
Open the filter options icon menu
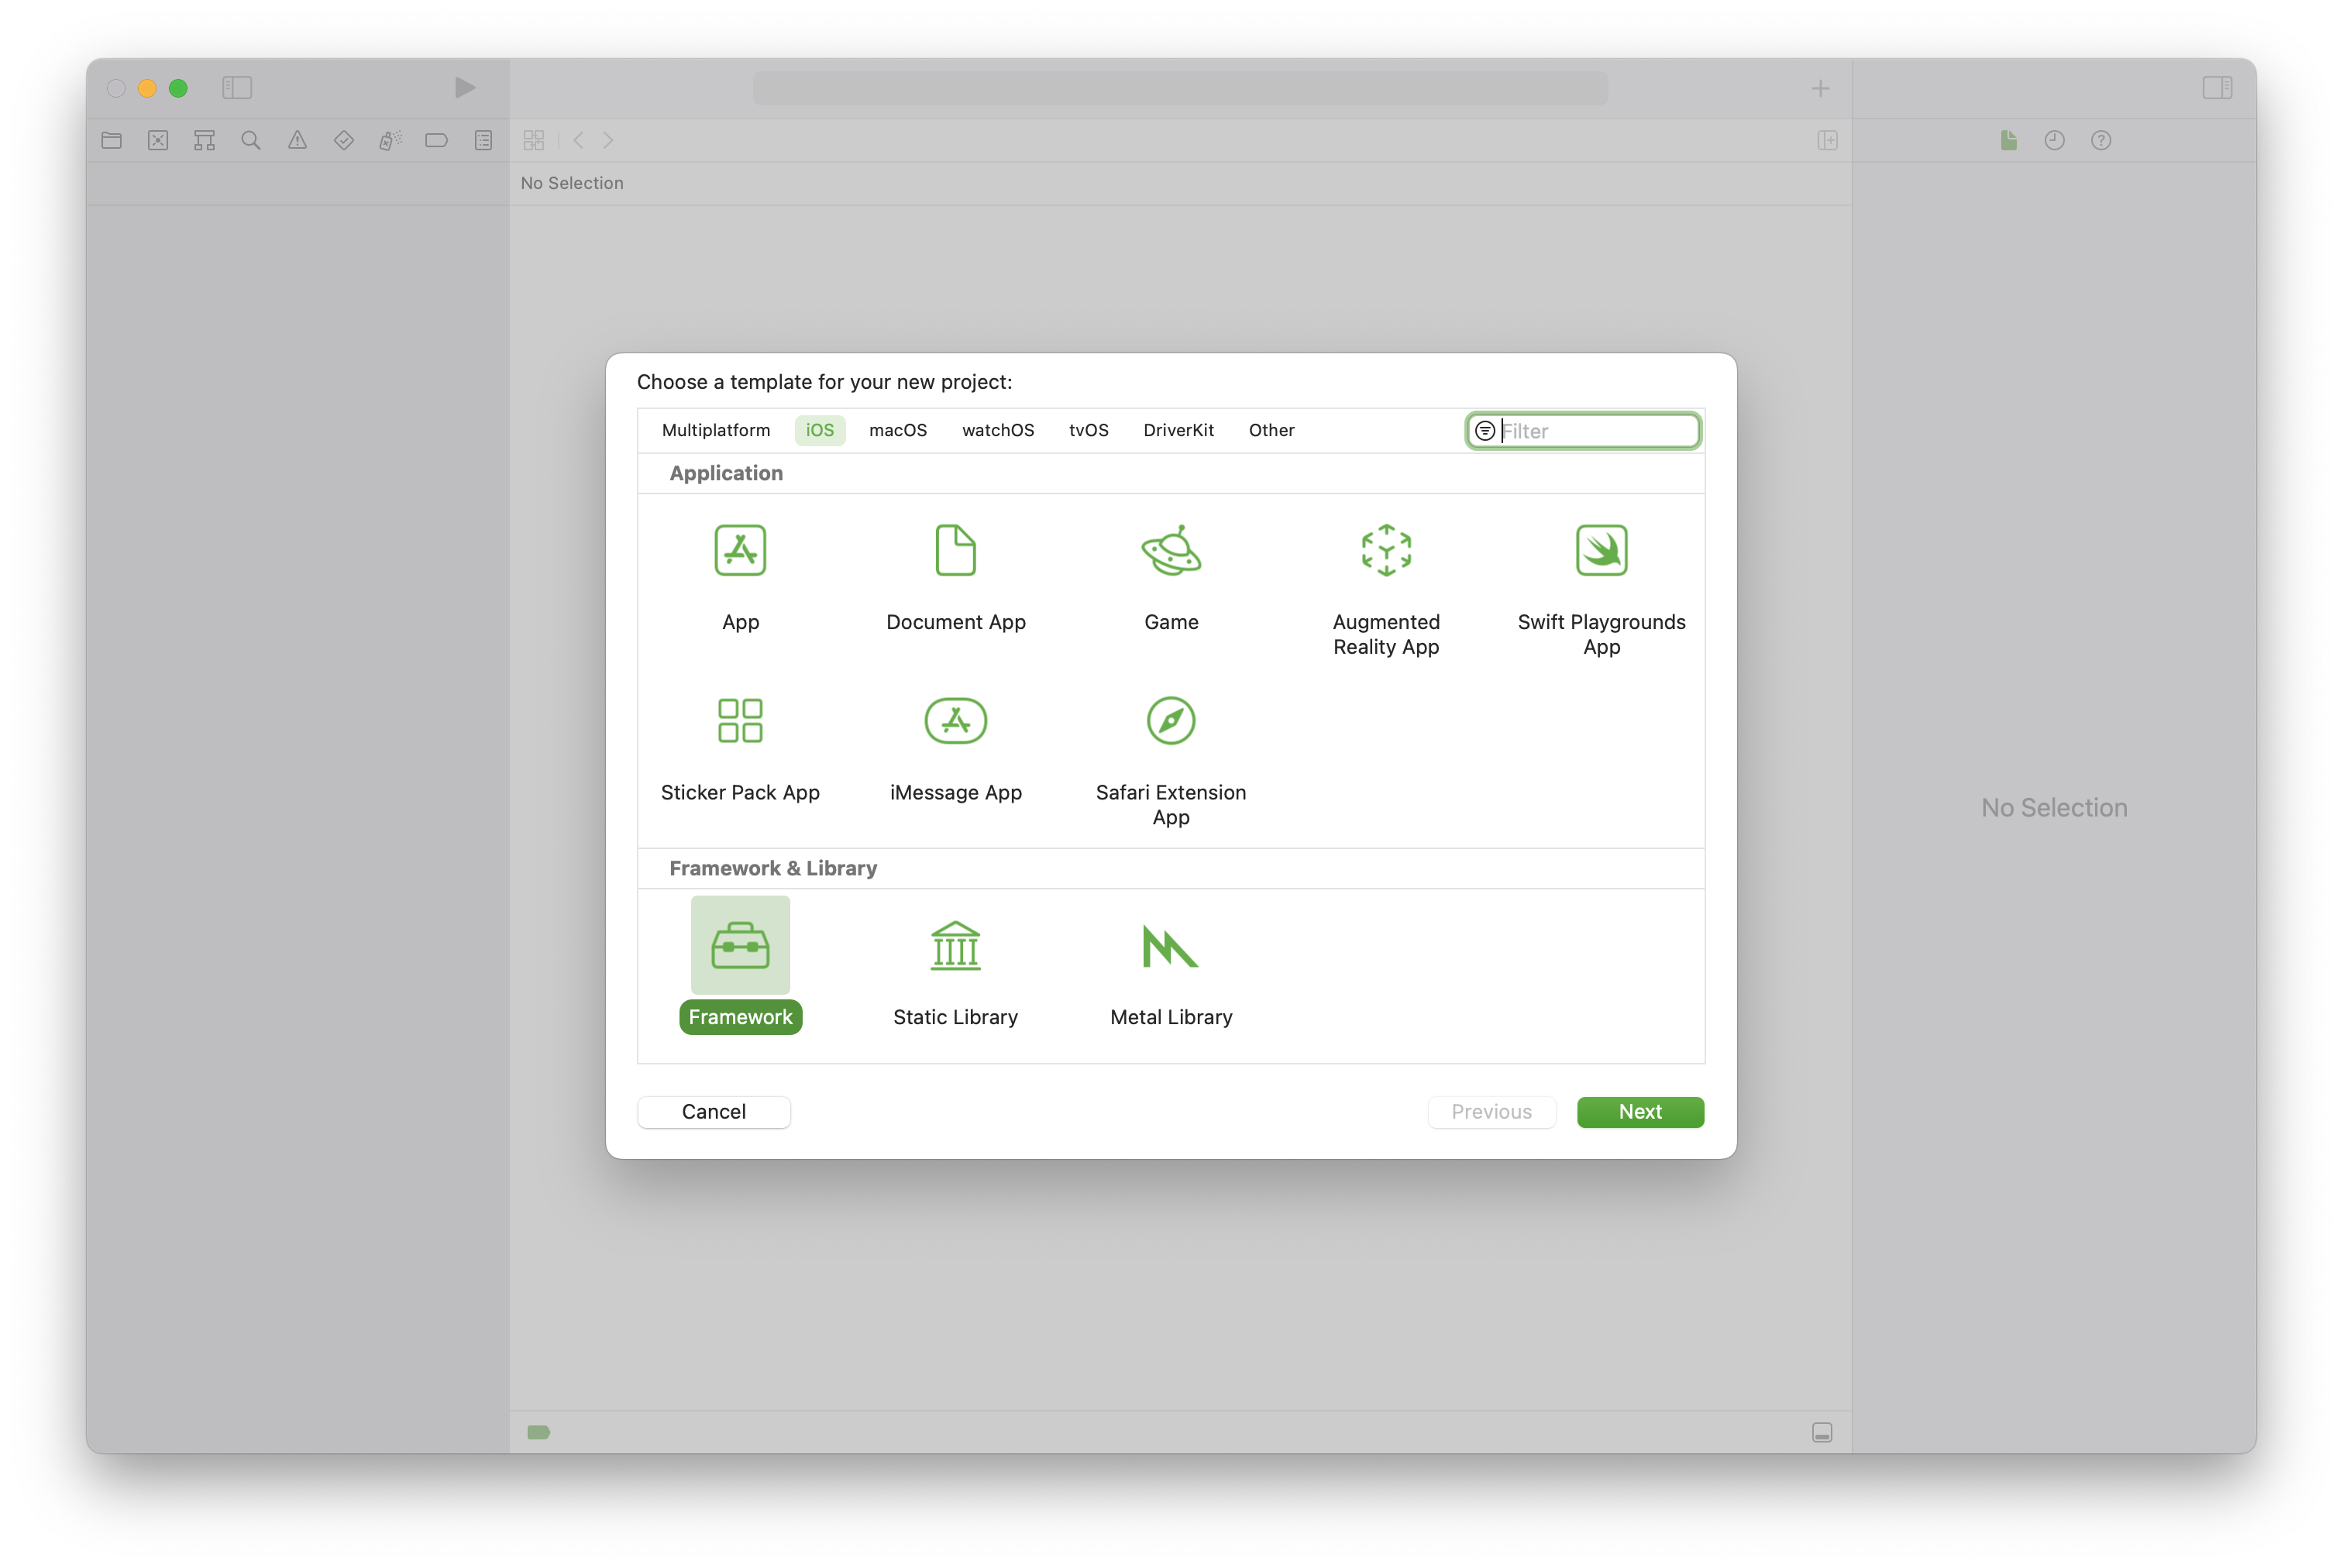[1485, 431]
